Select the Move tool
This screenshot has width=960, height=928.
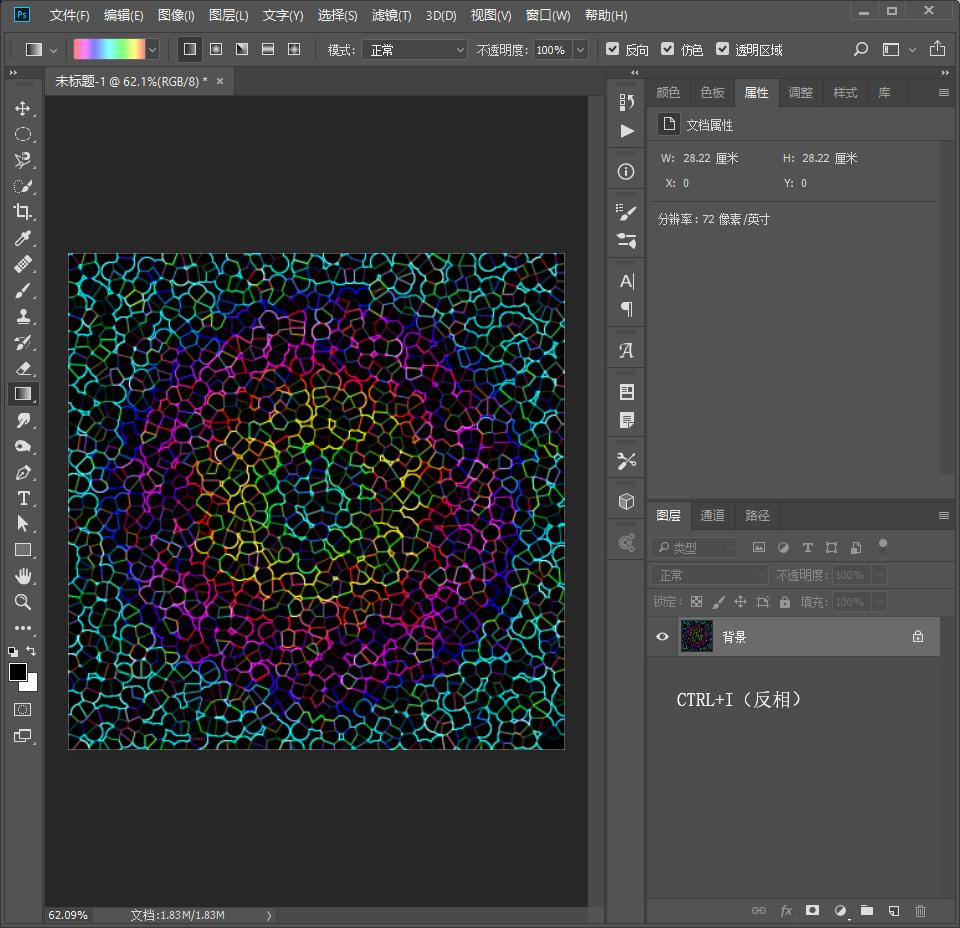point(22,108)
